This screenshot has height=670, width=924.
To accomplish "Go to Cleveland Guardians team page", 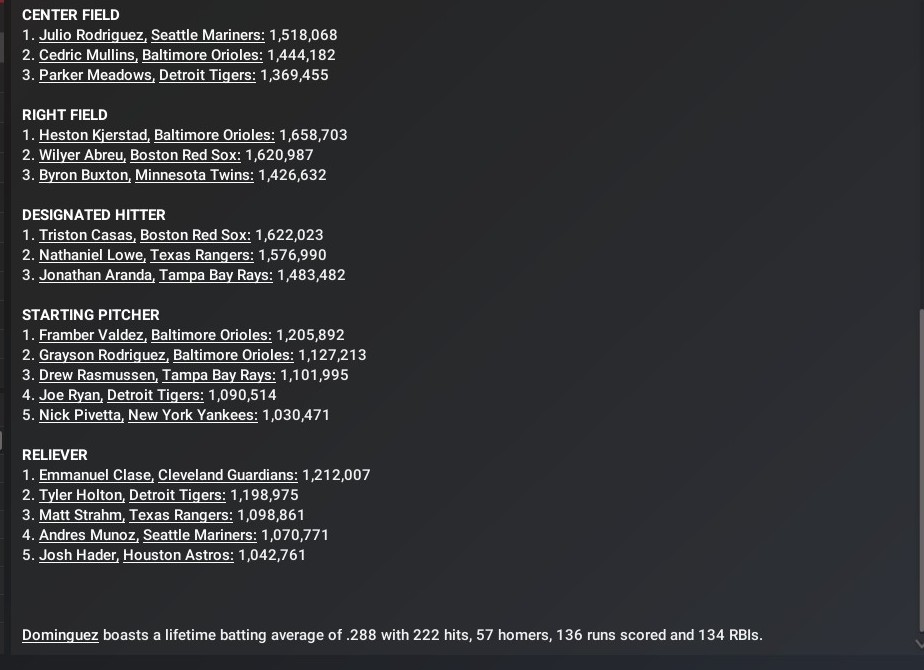I will coord(228,475).
